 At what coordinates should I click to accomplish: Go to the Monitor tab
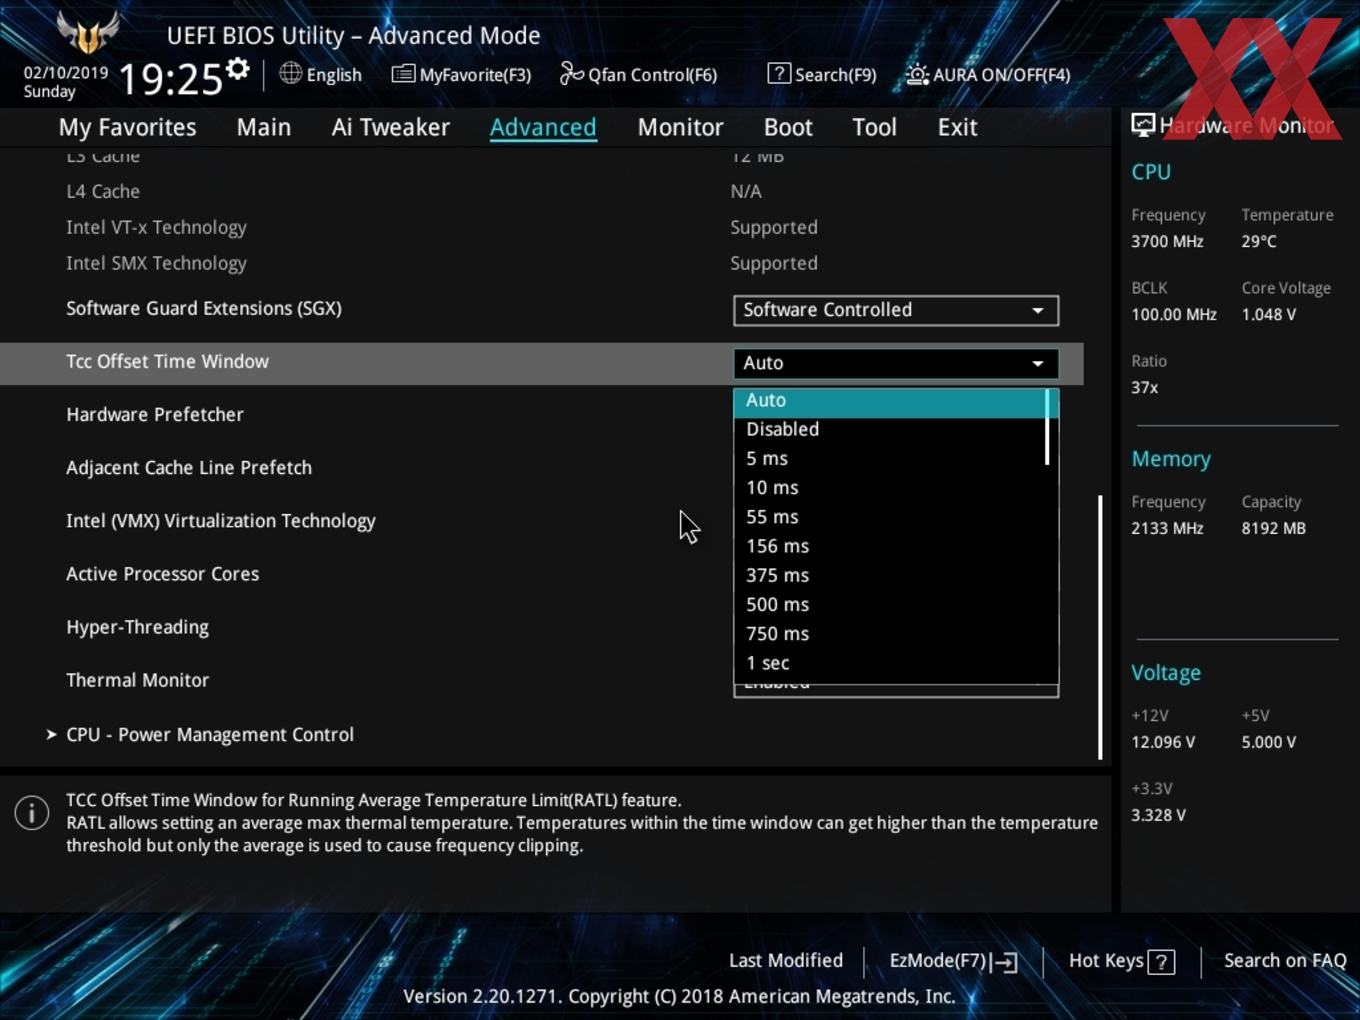(681, 127)
